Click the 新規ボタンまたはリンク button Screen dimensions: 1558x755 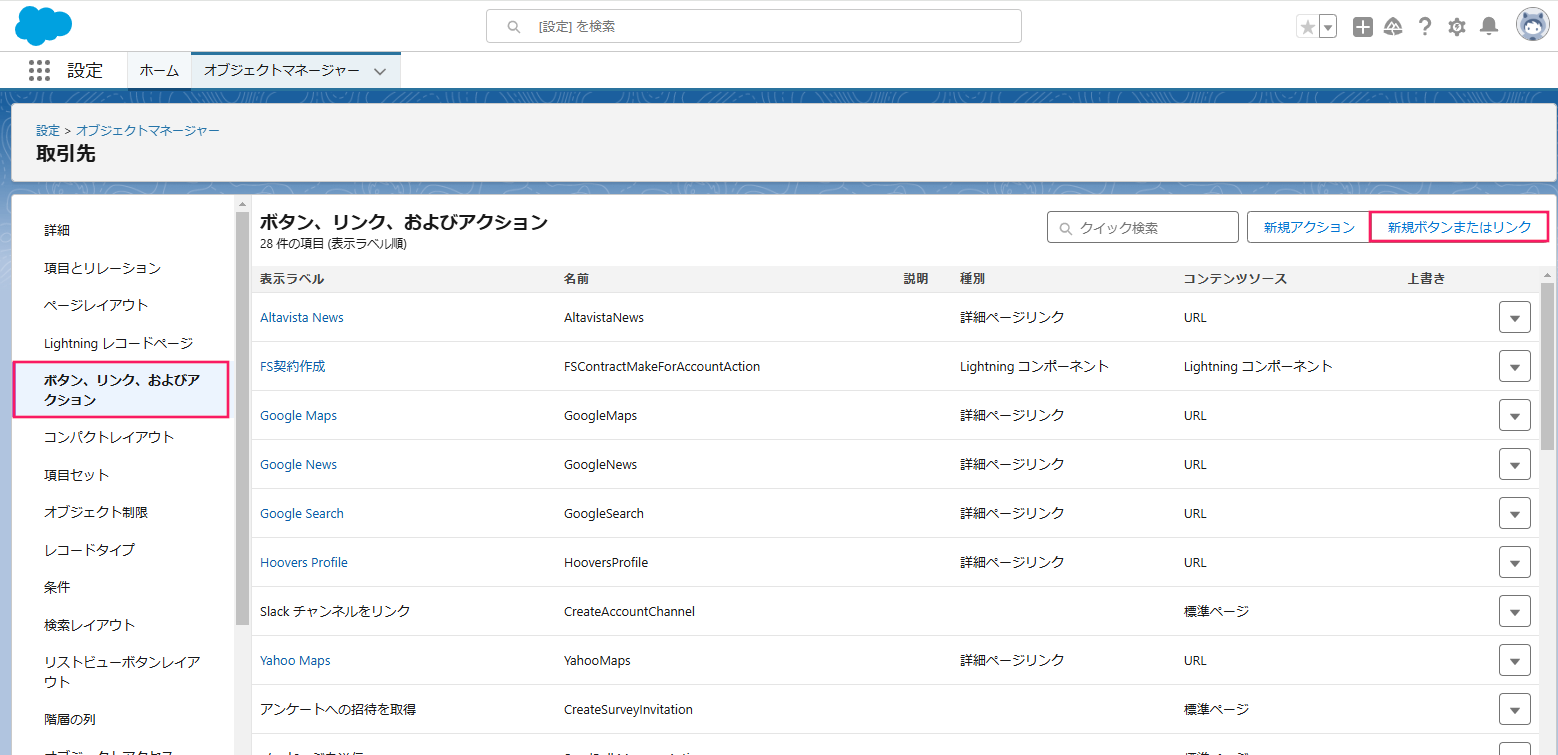point(1459,227)
